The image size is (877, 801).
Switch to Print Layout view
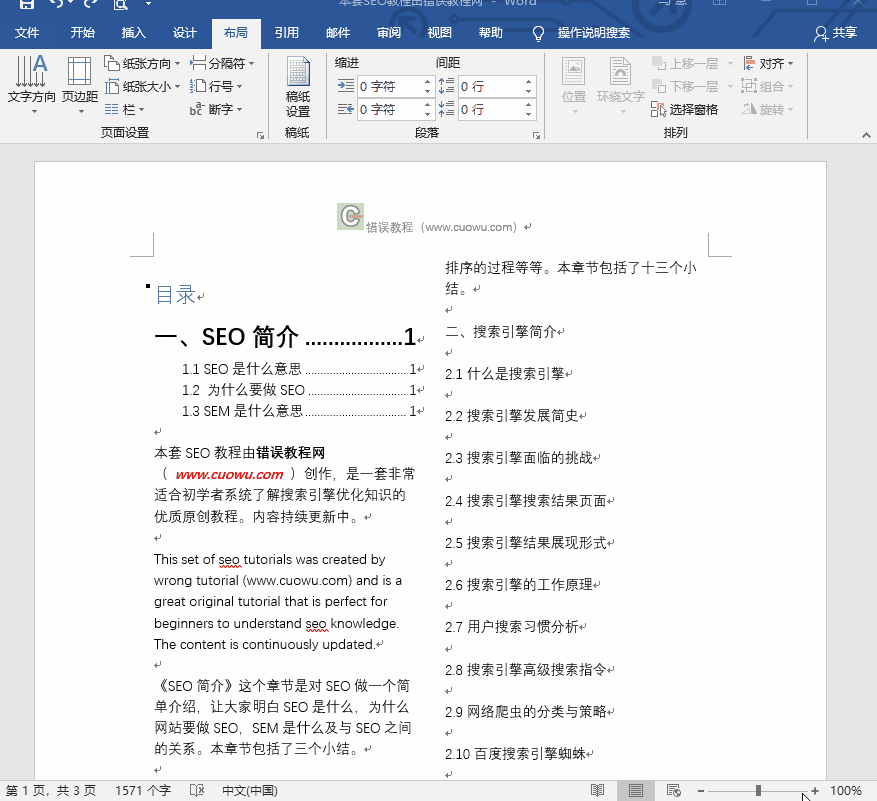pos(635,790)
